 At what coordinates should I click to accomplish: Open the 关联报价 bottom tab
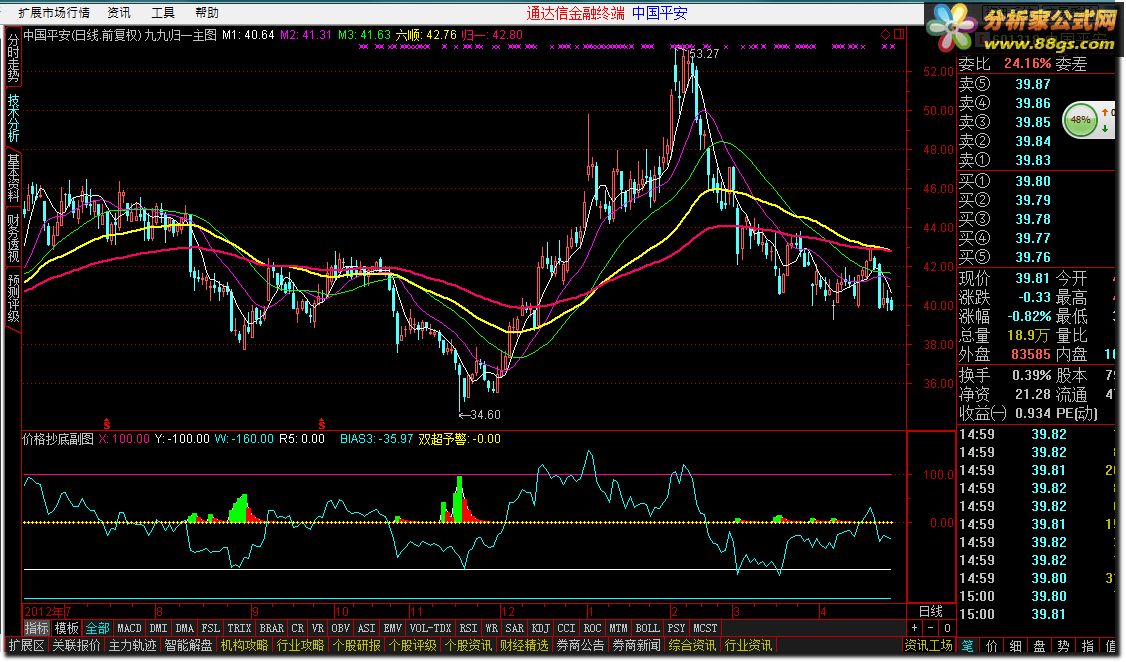(x=76, y=645)
